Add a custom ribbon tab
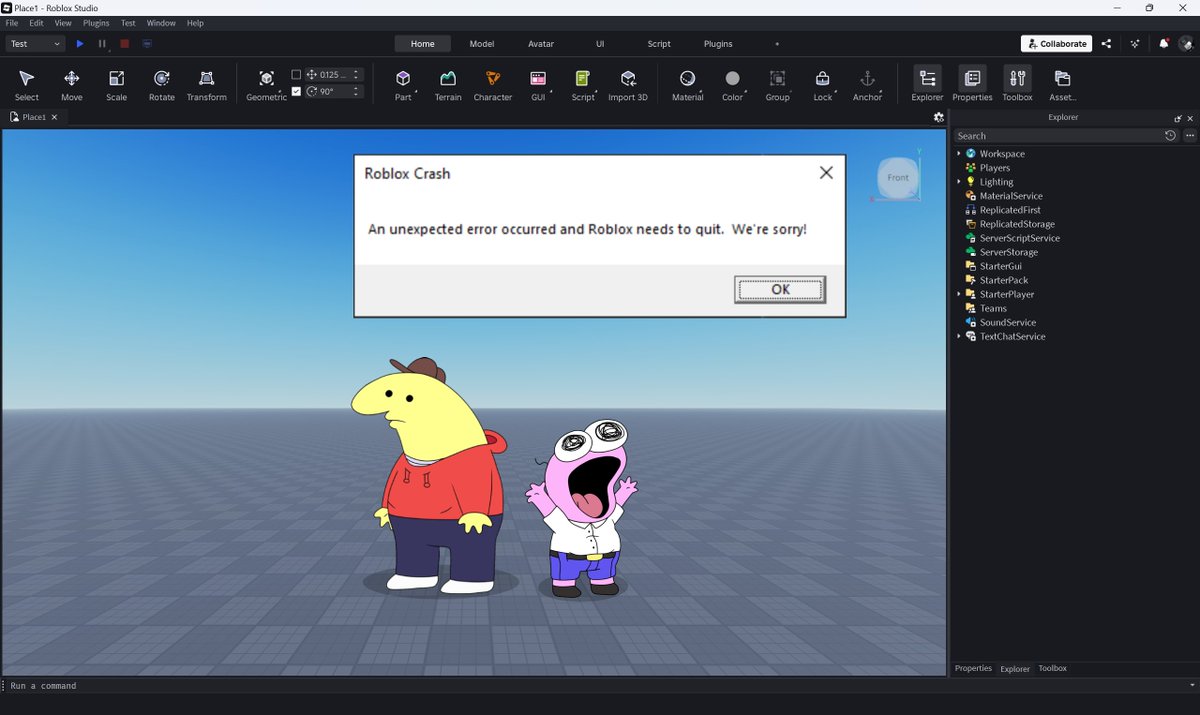The width and height of the screenshot is (1200, 715). click(777, 44)
